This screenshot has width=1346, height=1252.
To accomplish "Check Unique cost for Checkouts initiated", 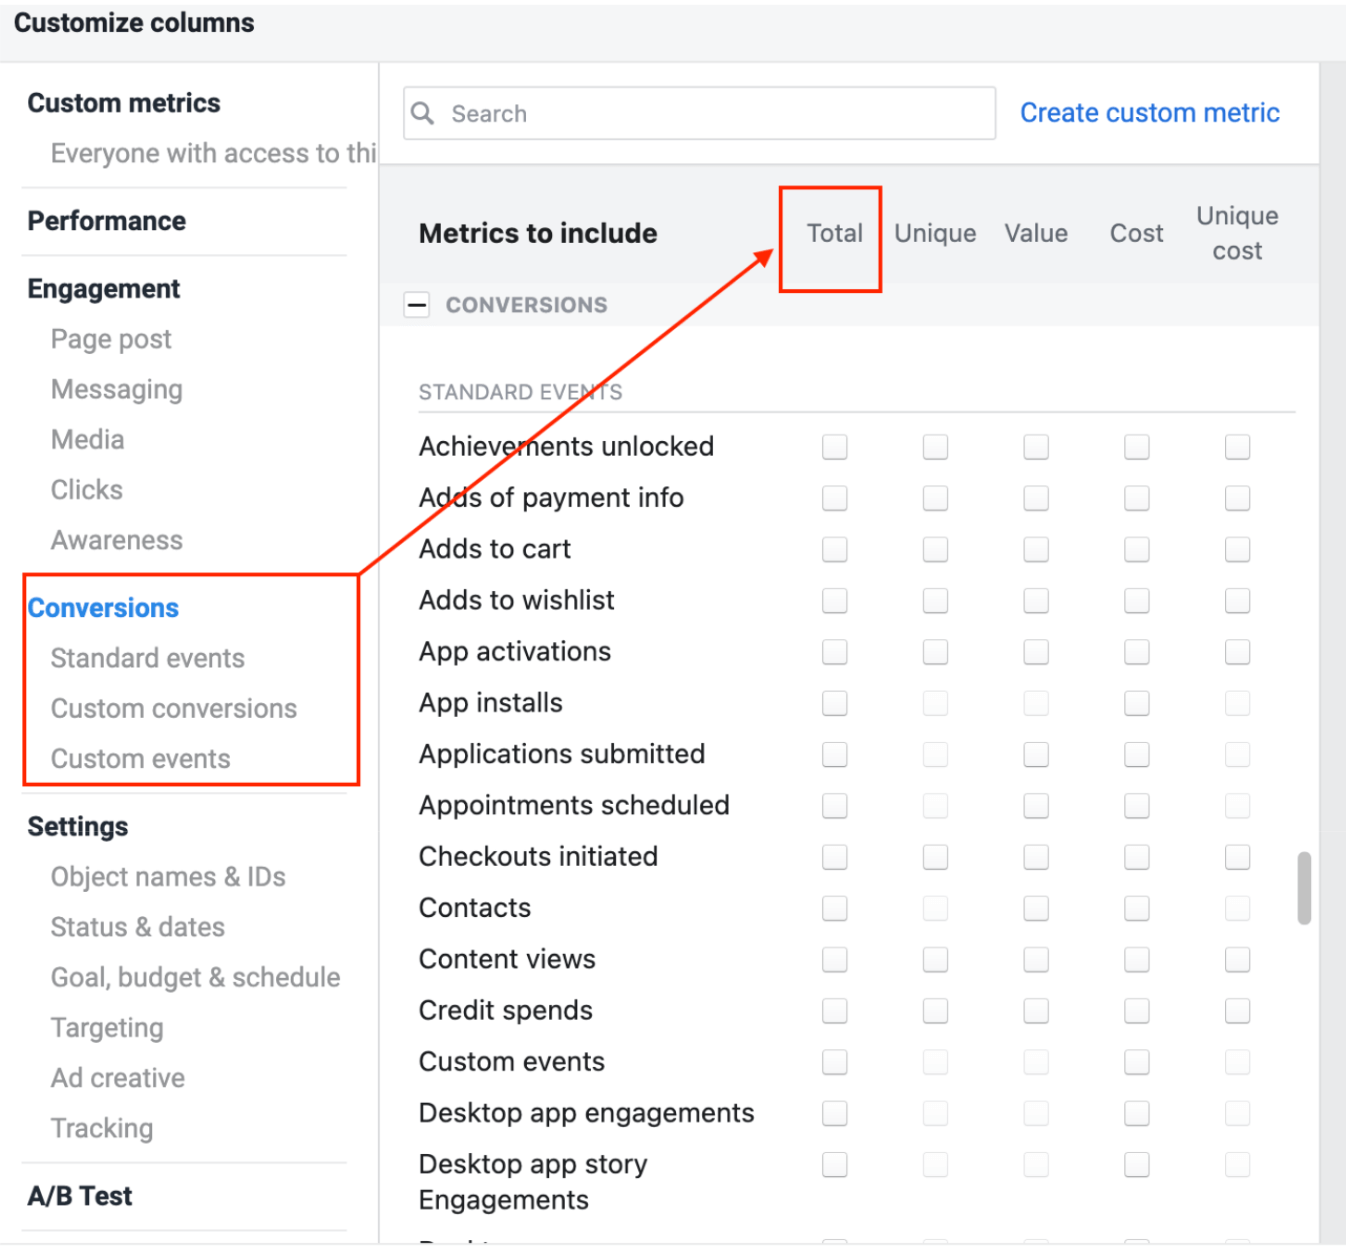I will pos(1238,857).
